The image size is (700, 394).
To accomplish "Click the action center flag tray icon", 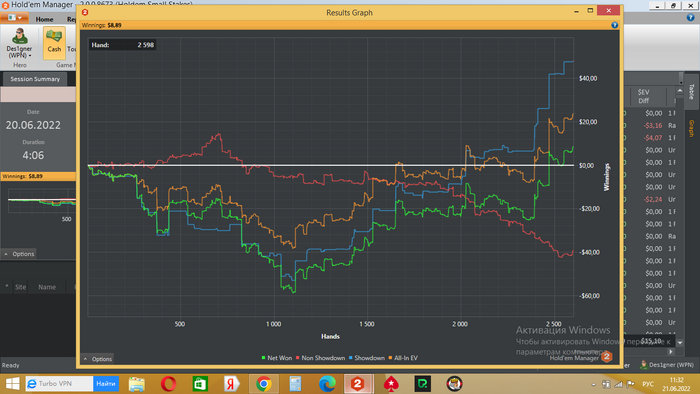I will (x=630, y=384).
